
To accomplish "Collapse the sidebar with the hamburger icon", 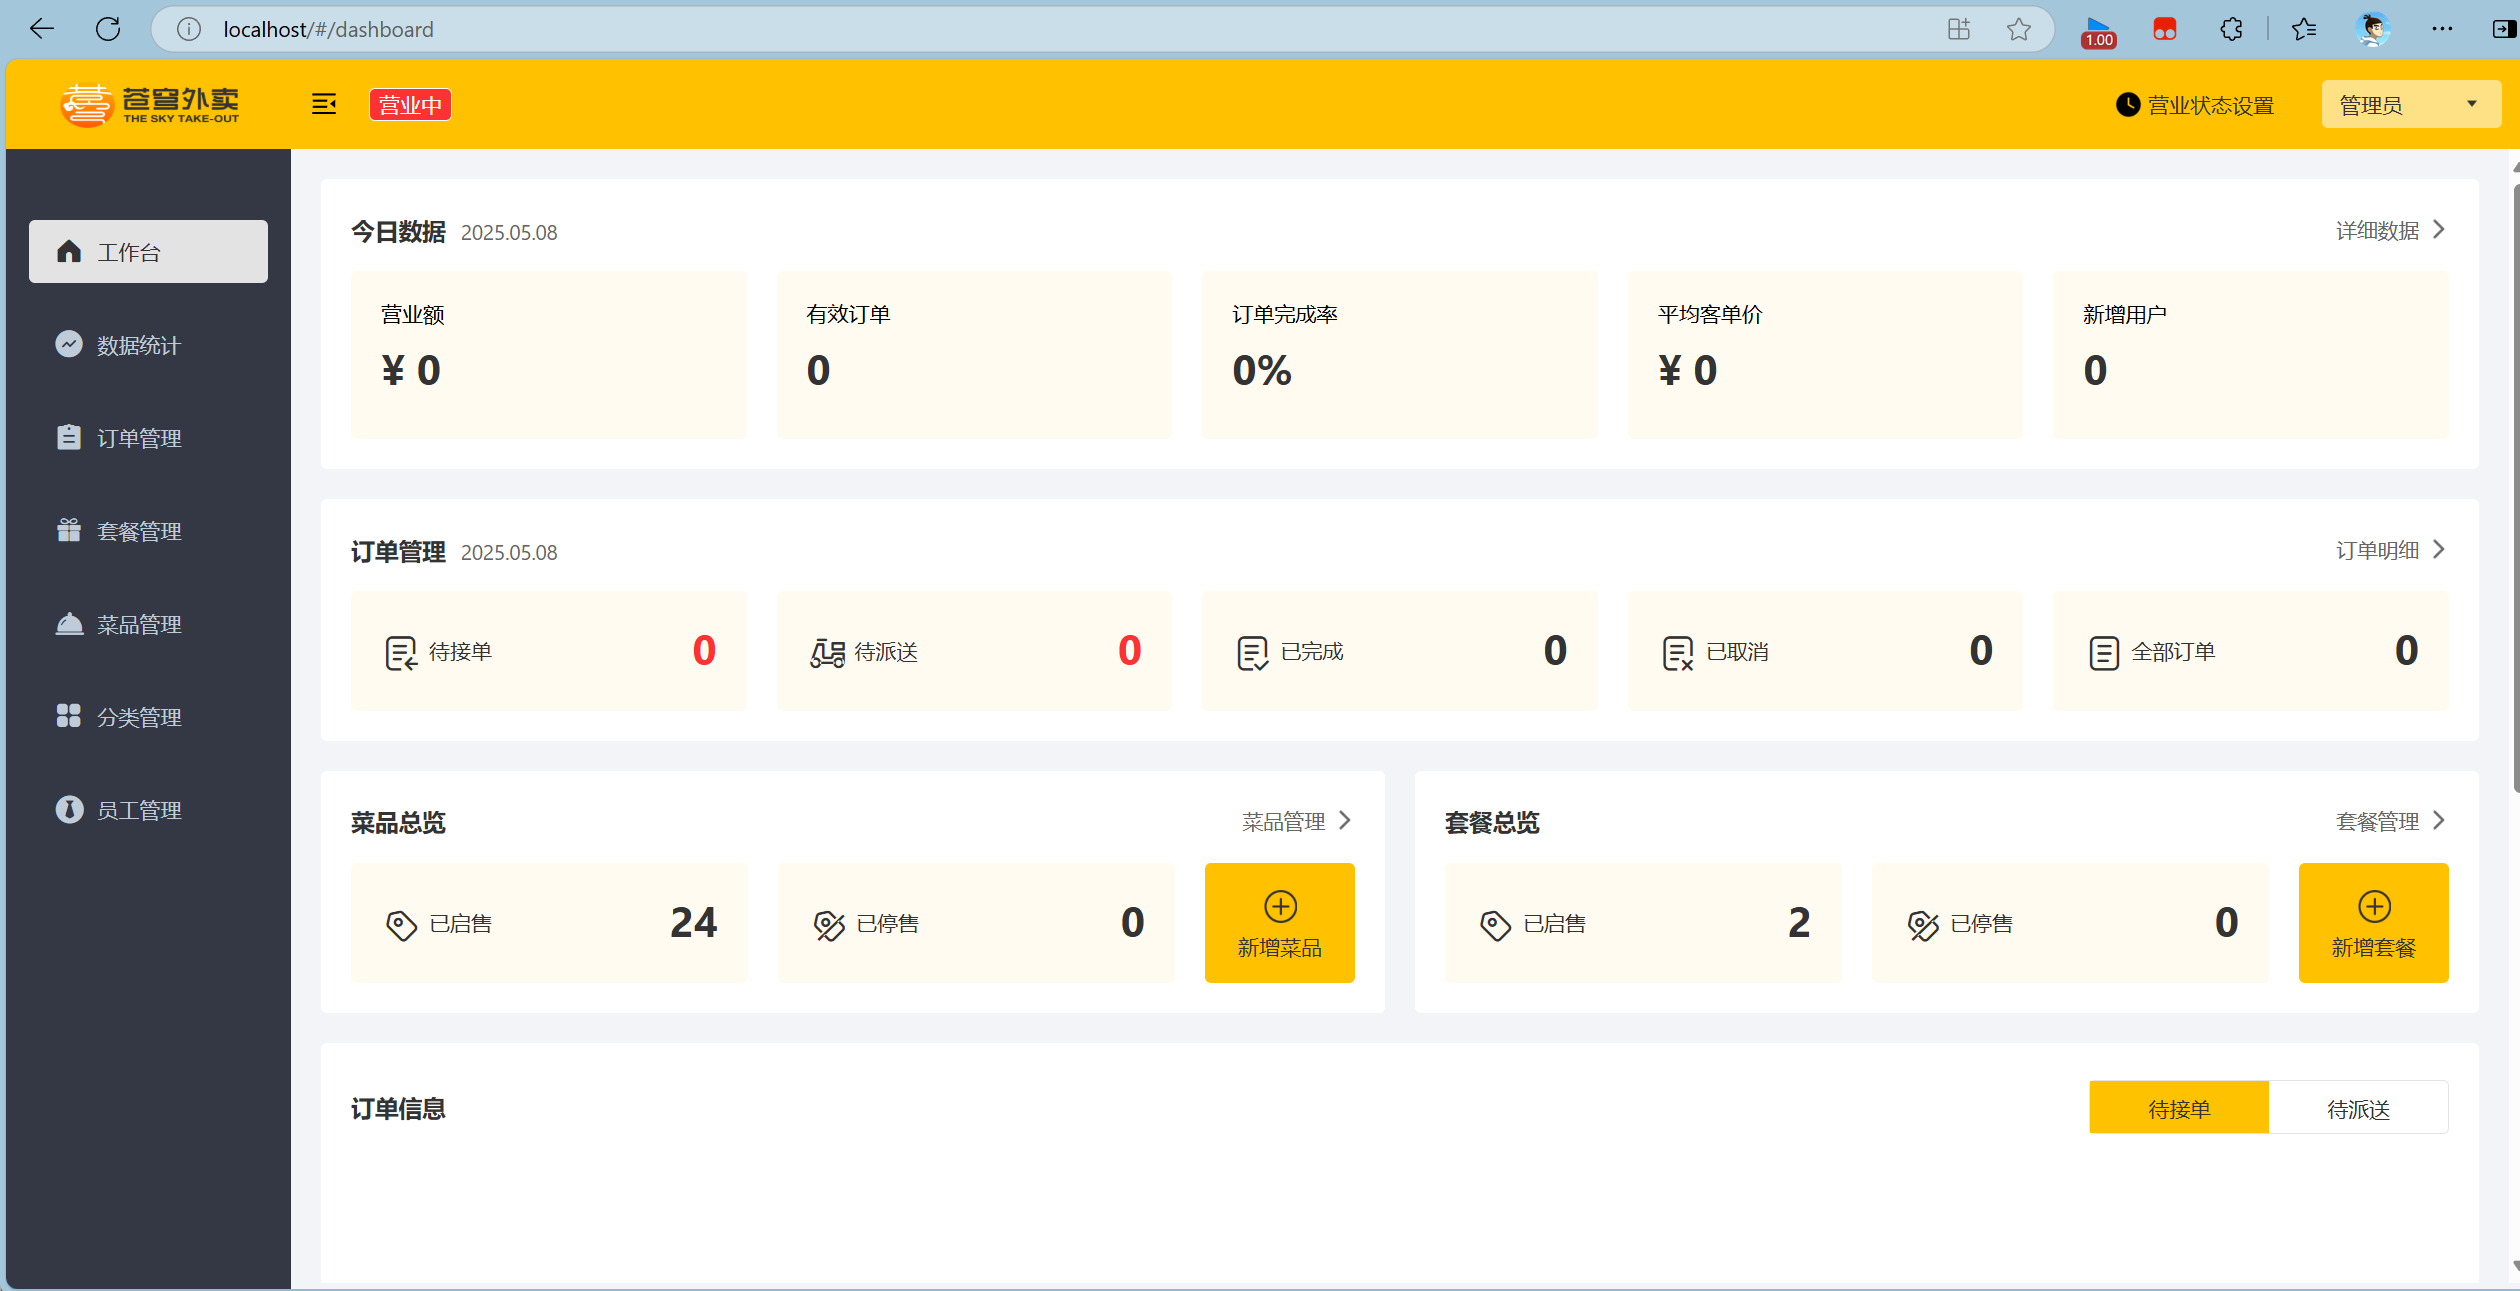I will click(x=323, y=104).
